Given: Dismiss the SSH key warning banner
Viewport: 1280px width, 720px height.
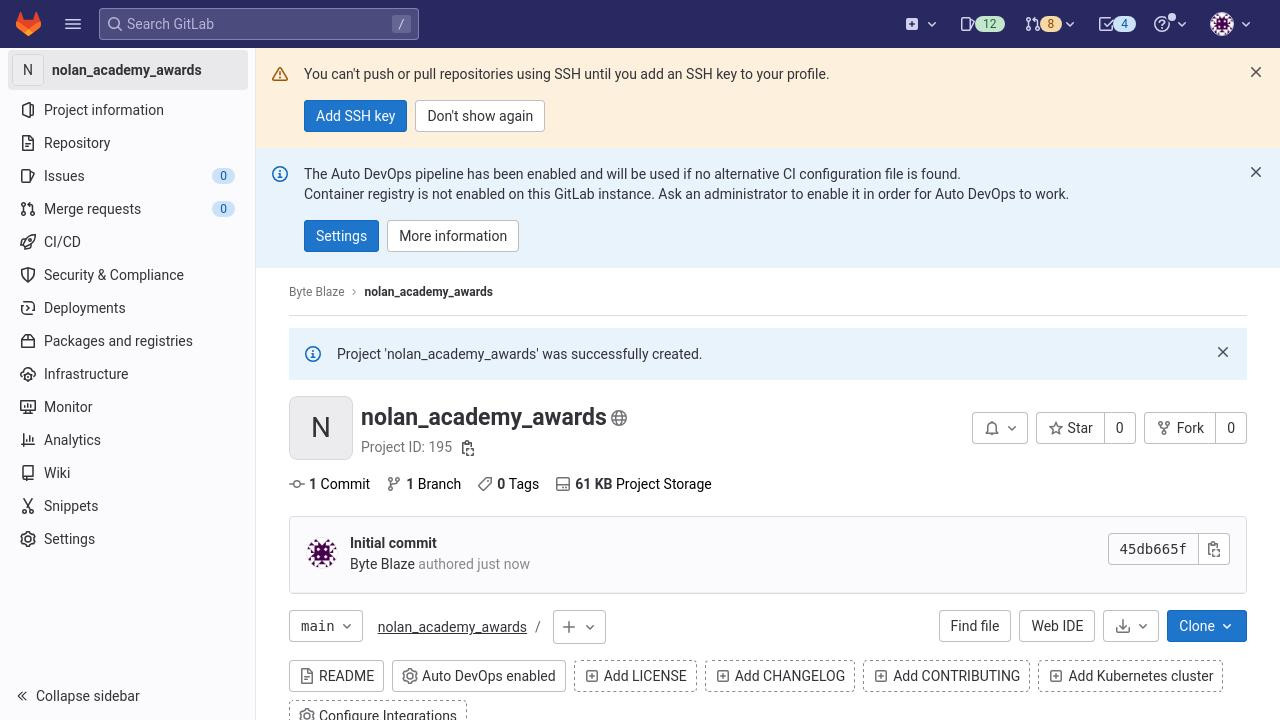Looking at the screenshot, I should tap(1256, 72).
